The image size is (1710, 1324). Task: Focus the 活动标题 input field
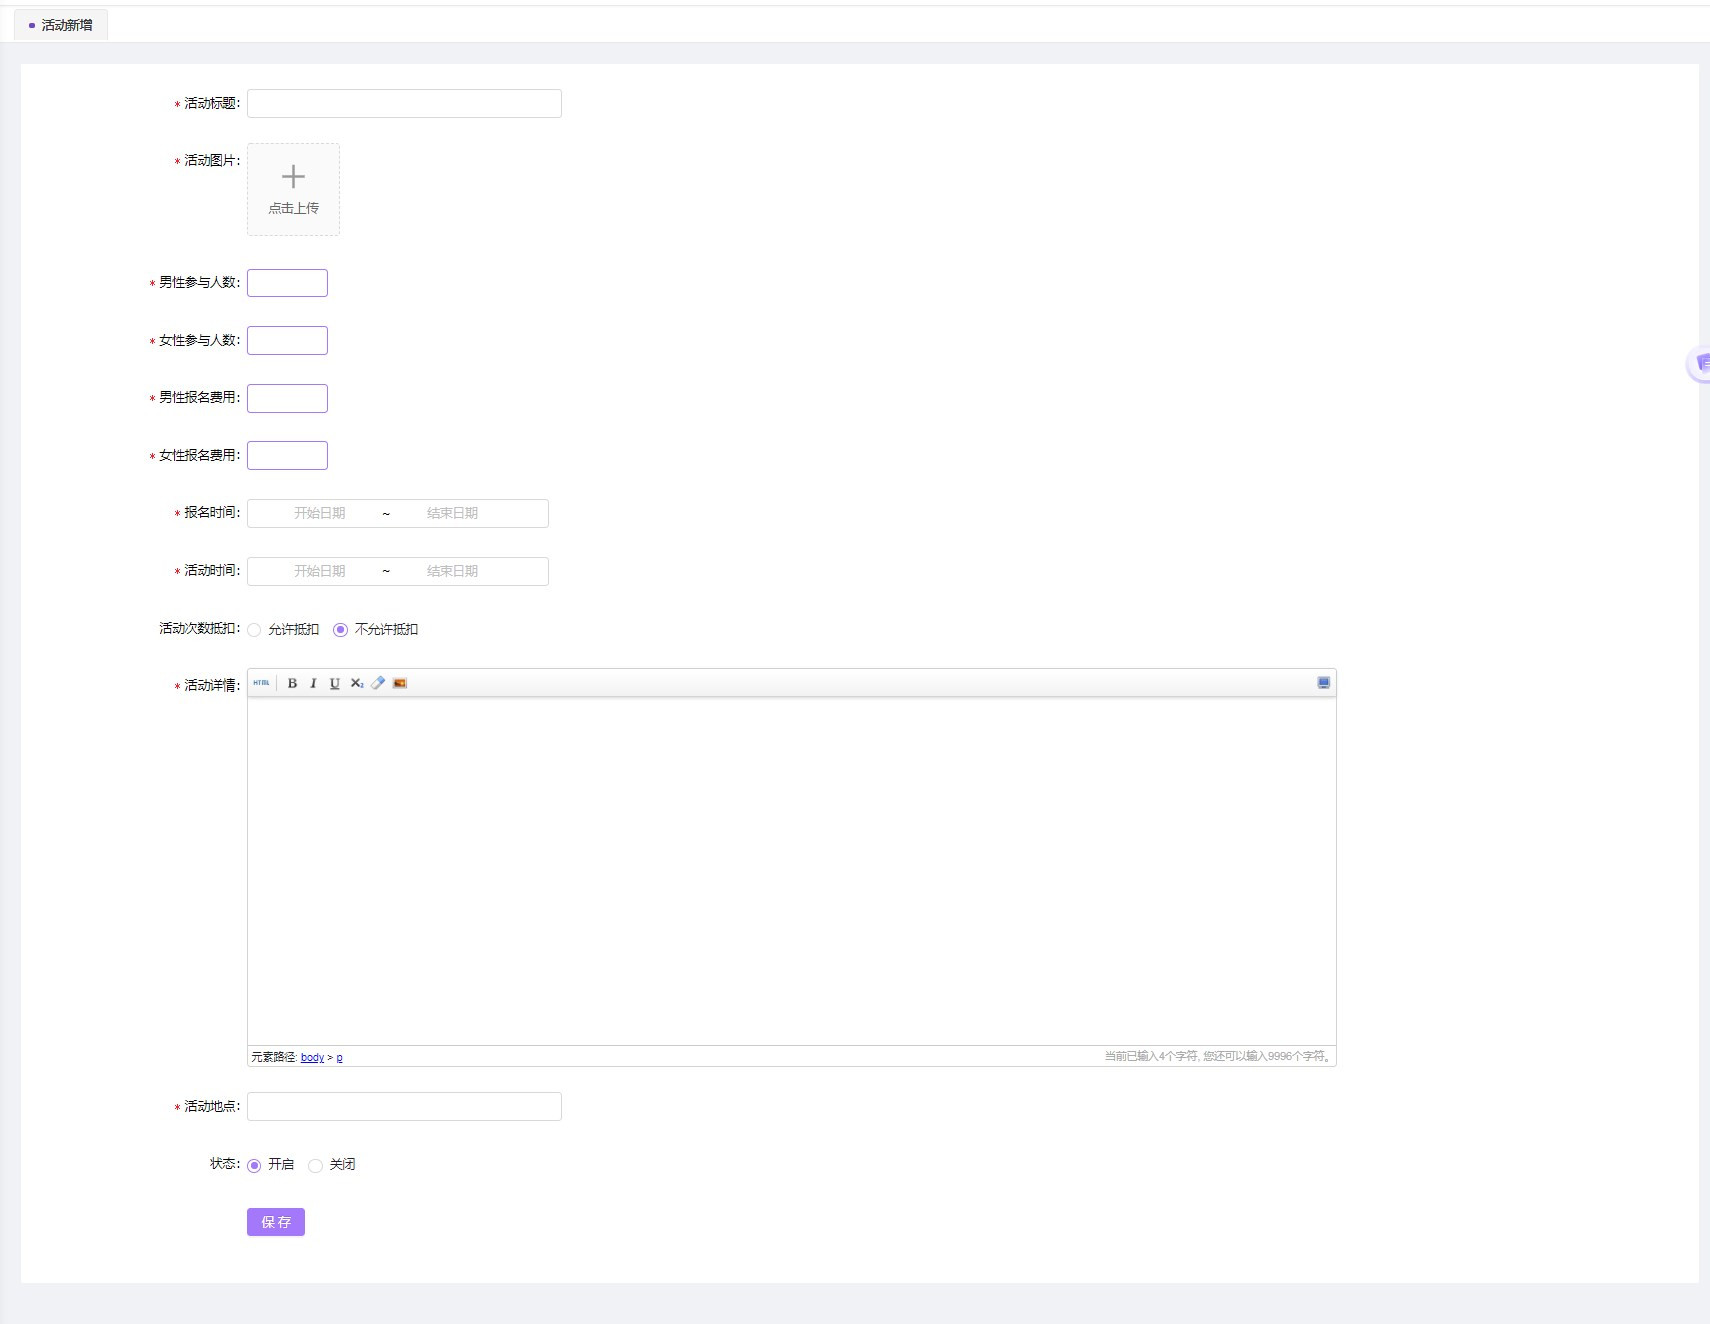pyautogui.click(x=404, y=103)
